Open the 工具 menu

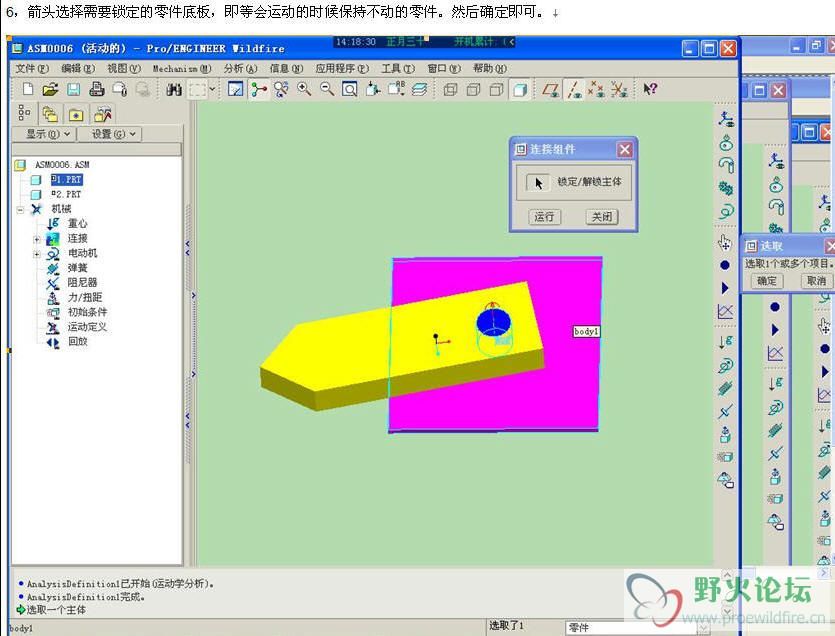point(398,68)
